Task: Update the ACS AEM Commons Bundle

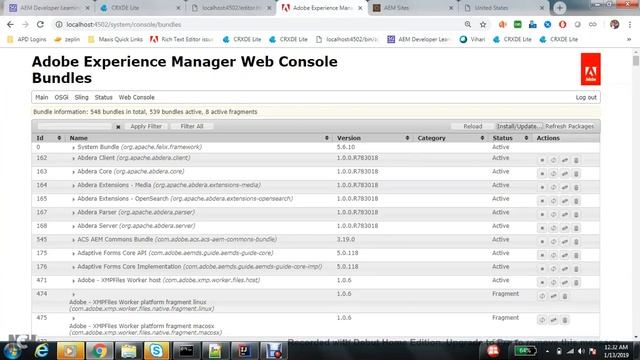Action: click(x=565, y=242)
